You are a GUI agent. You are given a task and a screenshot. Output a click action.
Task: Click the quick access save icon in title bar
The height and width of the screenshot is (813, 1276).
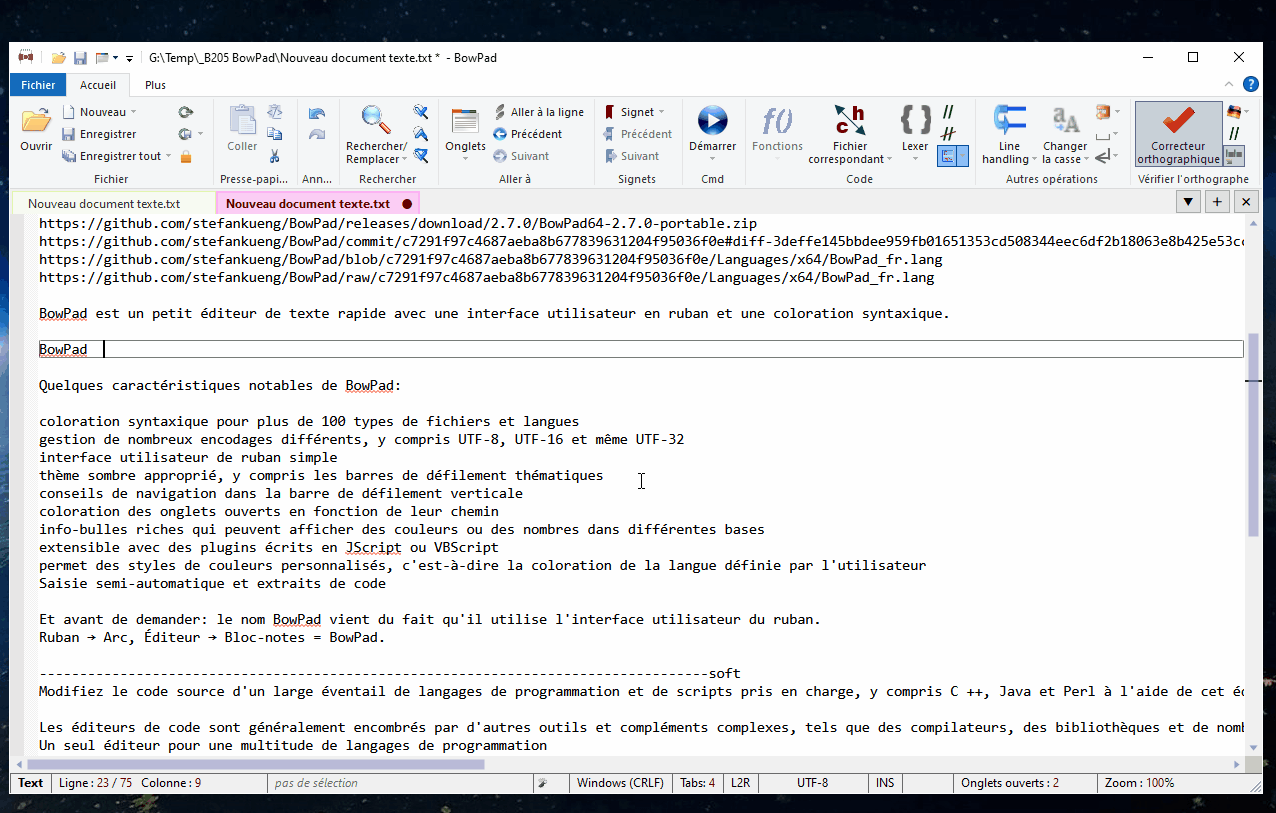pyautogui.click(x=80, y=58)
